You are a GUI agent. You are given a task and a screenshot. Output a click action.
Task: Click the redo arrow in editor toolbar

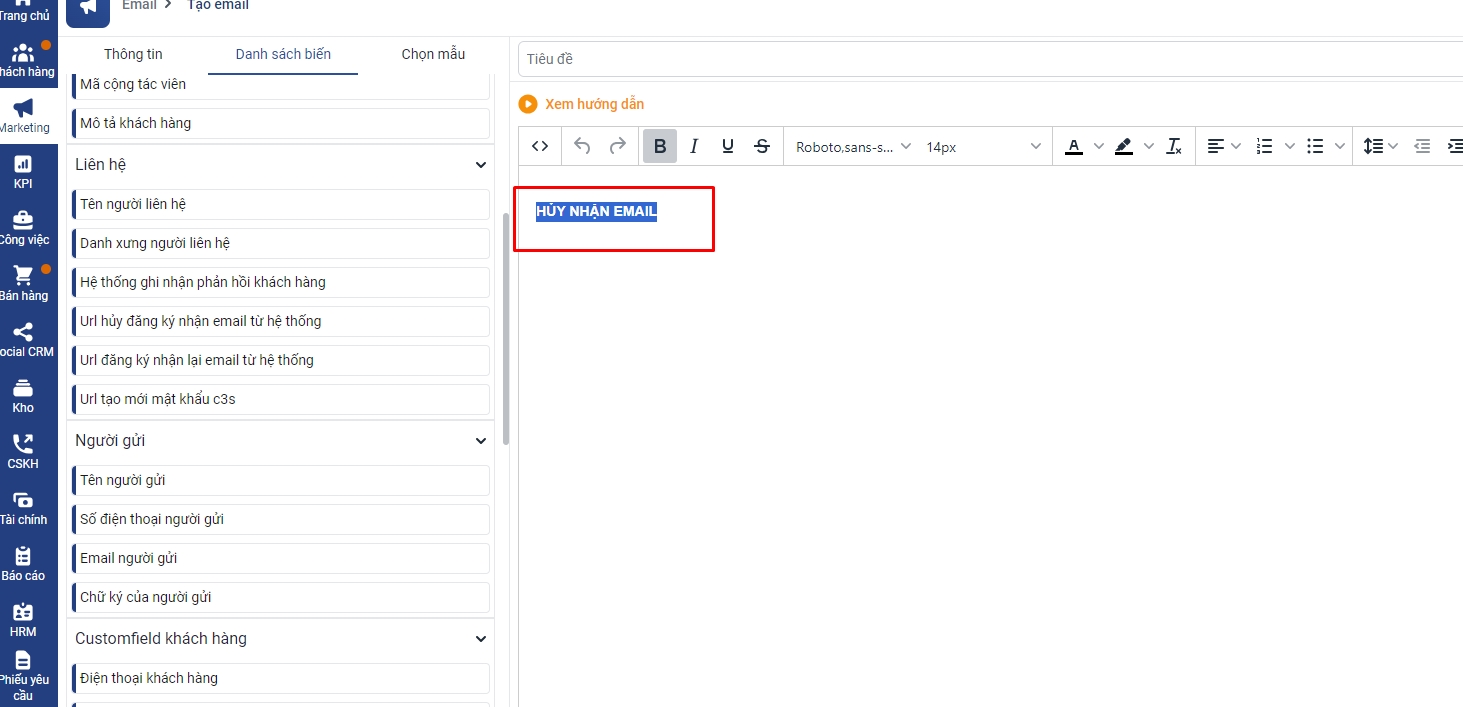pyautogui.click(x=618, y=146)
